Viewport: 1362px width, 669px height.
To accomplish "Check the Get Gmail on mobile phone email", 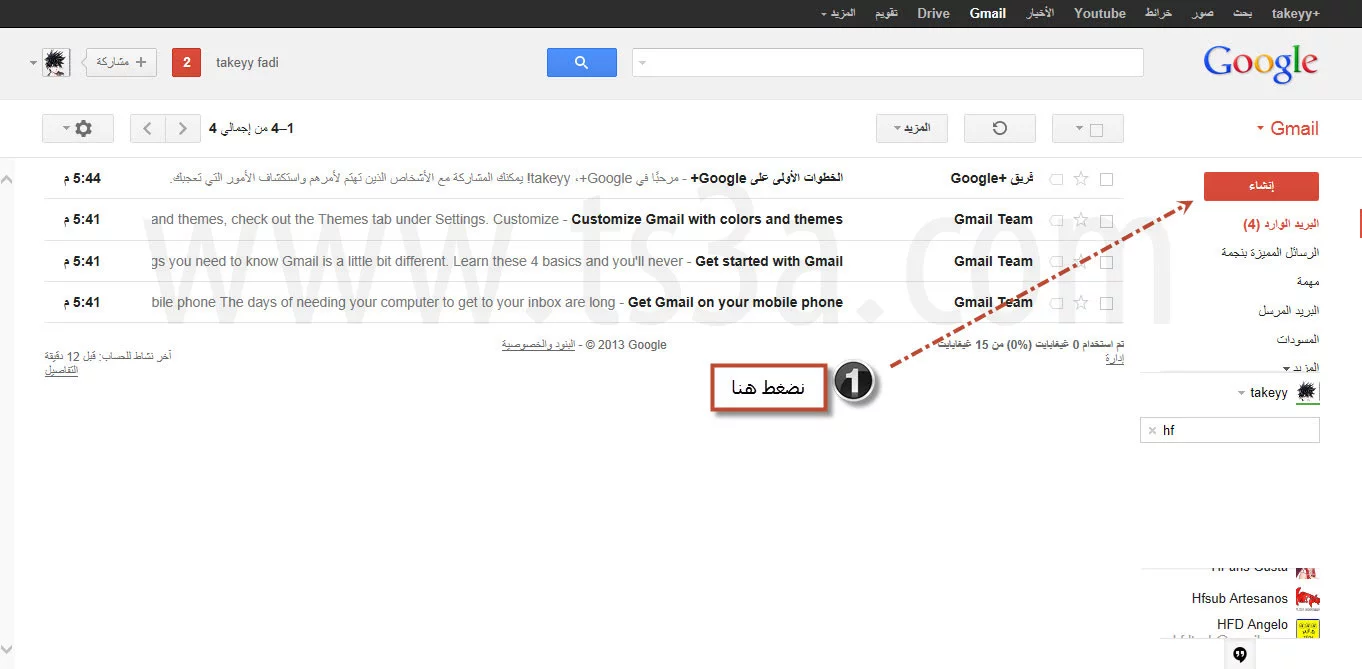I will coord(1106,303).
